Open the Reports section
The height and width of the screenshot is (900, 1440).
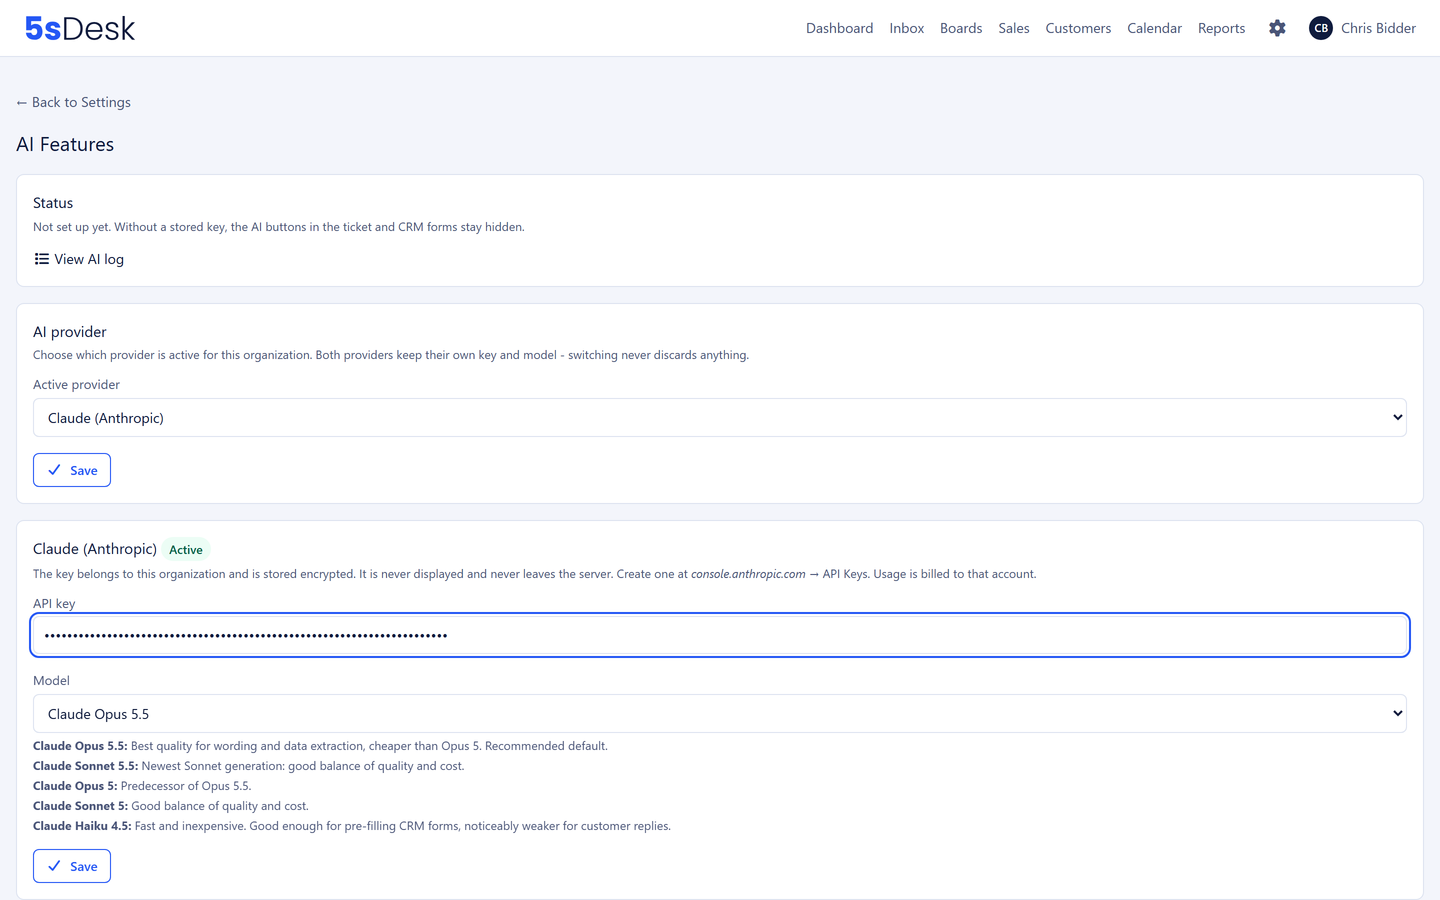pos(1221,28)
